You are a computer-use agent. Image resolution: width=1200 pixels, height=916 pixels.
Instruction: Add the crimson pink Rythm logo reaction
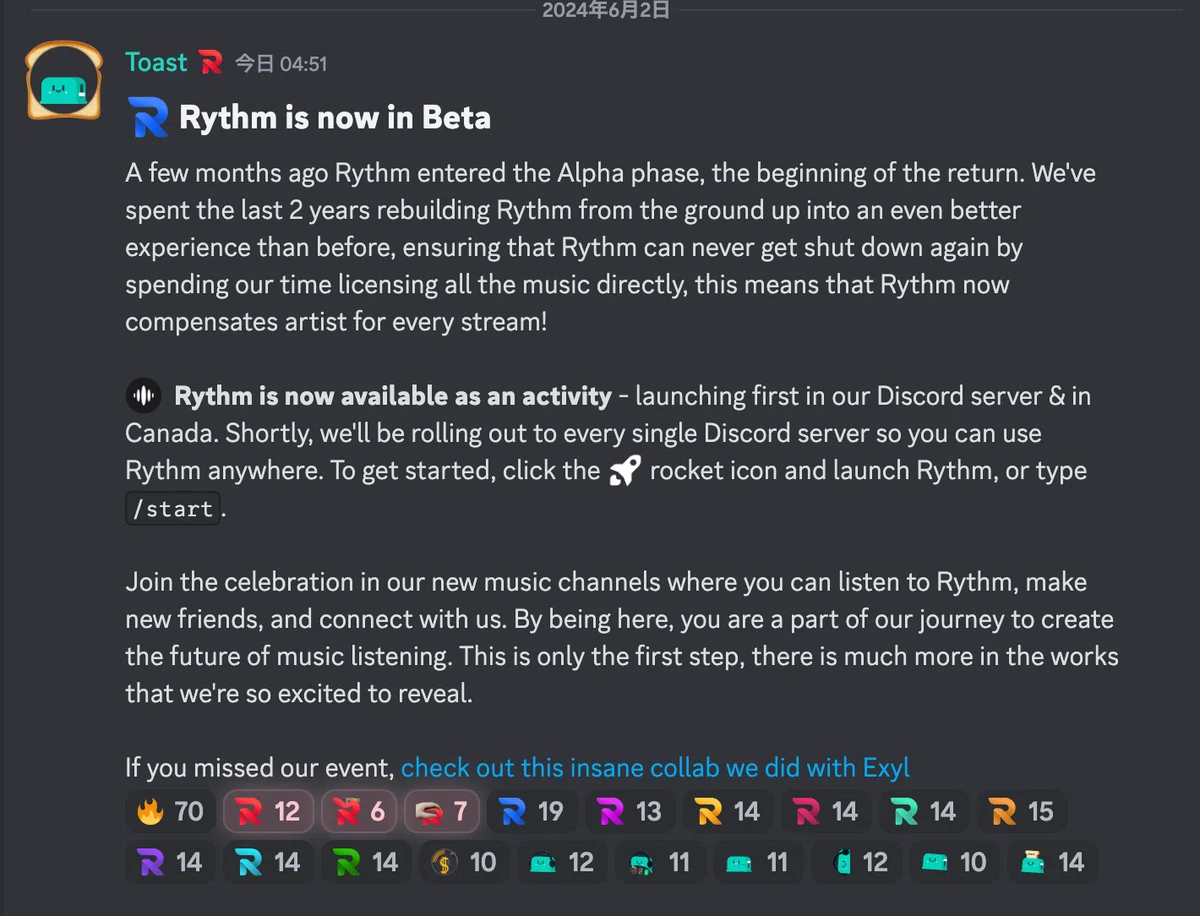click(x=826, y=811)
